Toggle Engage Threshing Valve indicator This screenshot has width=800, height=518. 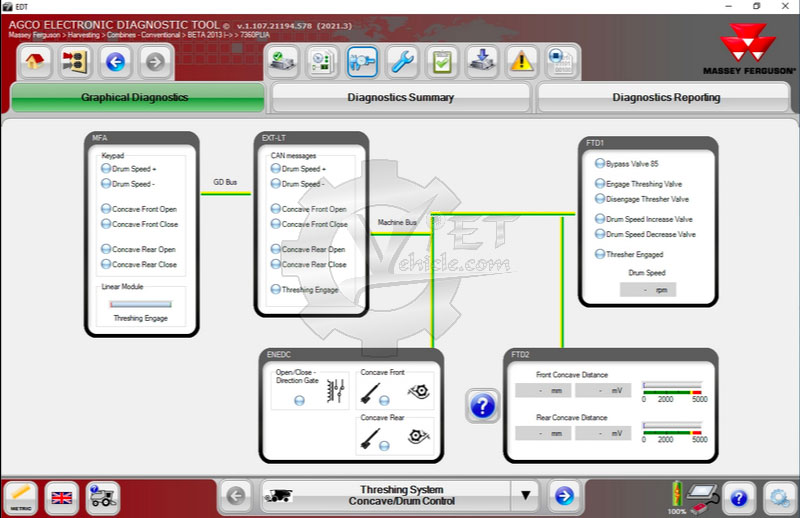(599, 184)
